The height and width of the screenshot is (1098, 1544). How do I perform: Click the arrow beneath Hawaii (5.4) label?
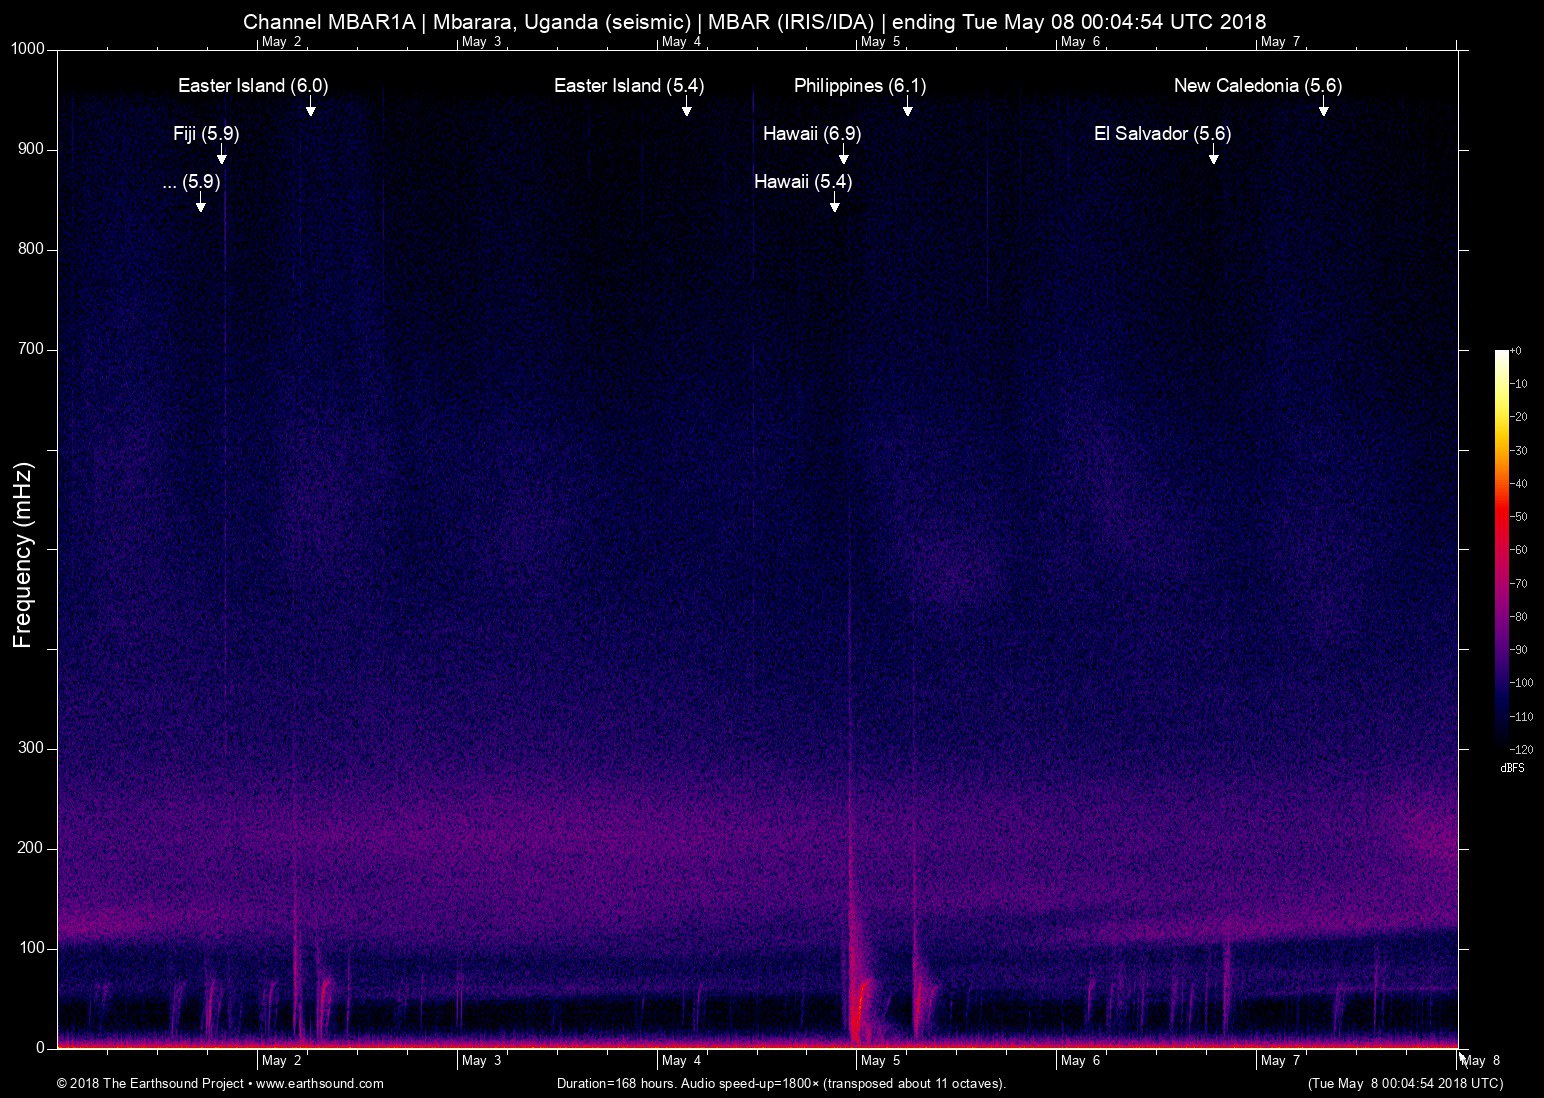pyautogui.click(x=835, y=203)
